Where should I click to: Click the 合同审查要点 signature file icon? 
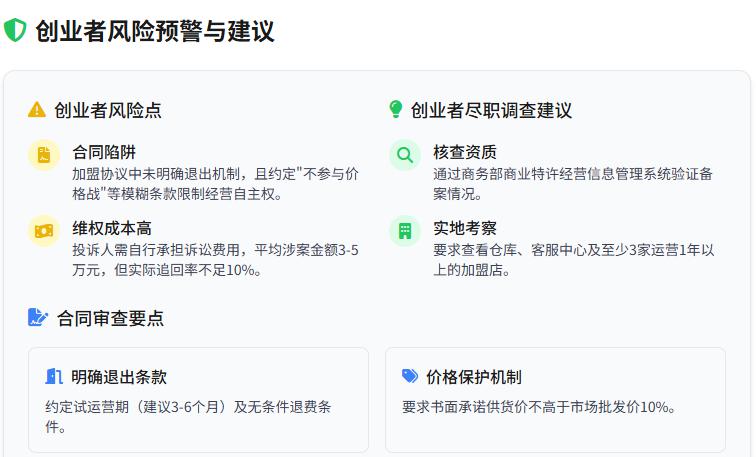click(38, 317)
